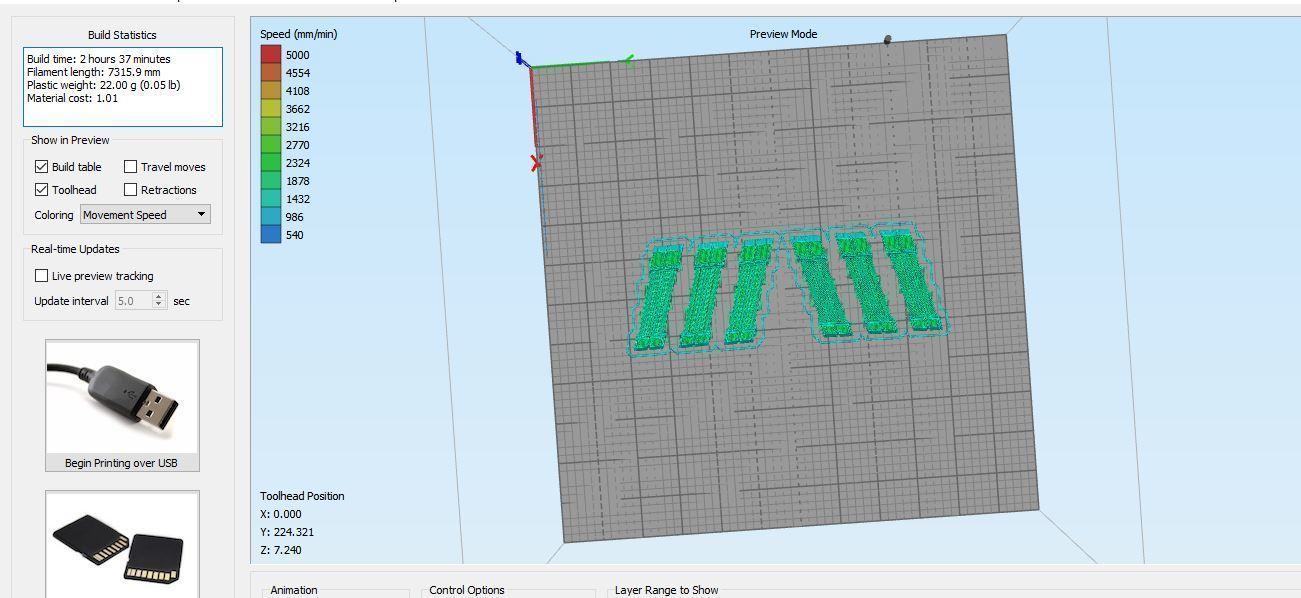1301x598 pixels.
Task: Click the Speed (mm/min) legend title
Action: 299,34
